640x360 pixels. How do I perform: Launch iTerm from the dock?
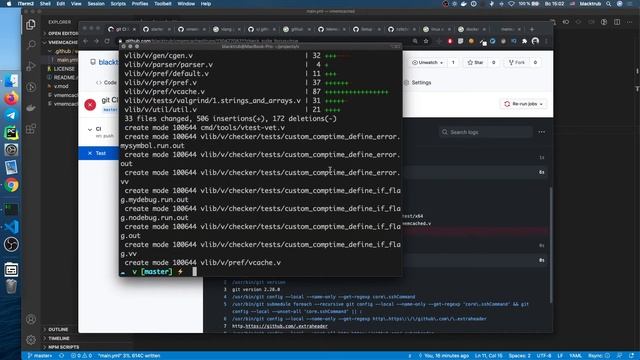click(x=11, y=209)
